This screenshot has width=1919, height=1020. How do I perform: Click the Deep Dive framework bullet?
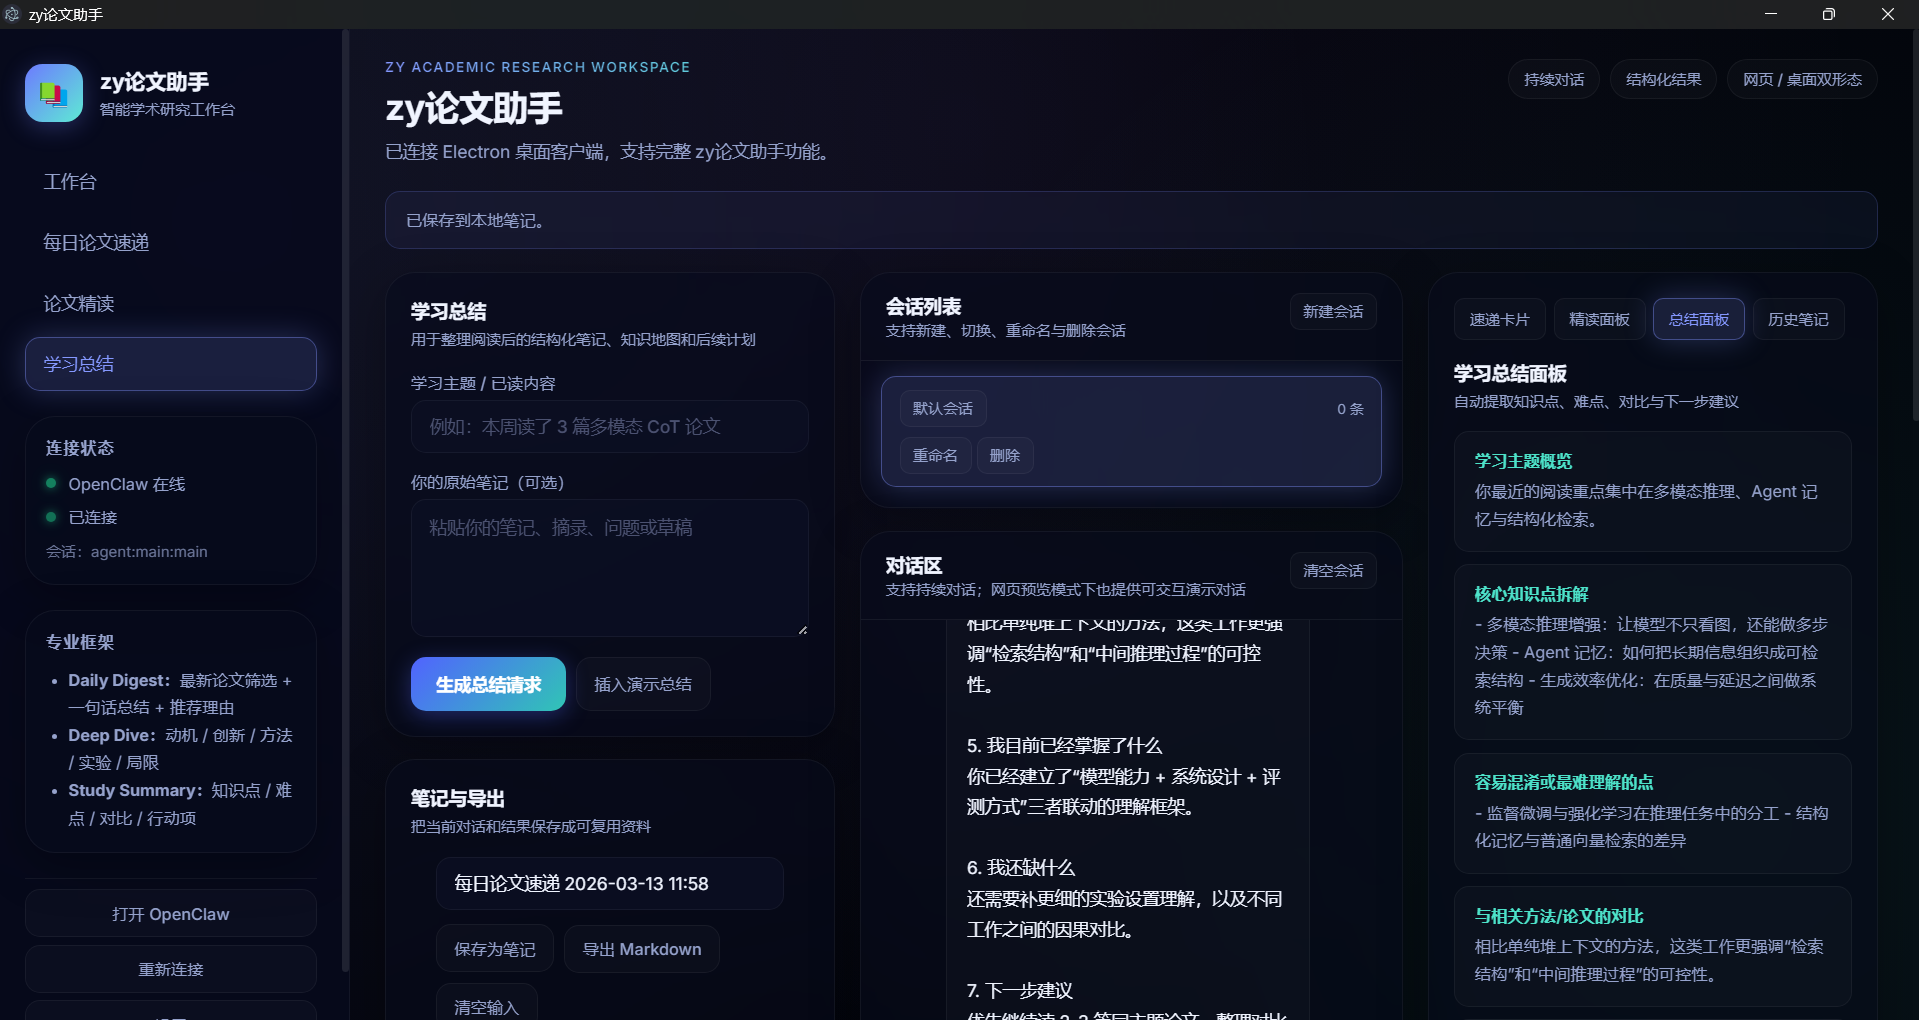click(180, 749)
